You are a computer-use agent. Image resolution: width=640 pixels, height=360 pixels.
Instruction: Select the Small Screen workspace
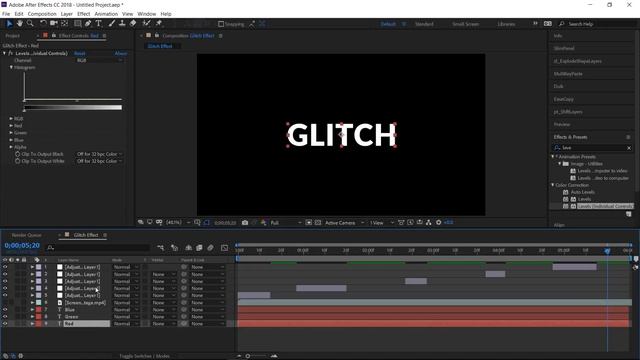[x=465, y=24]
